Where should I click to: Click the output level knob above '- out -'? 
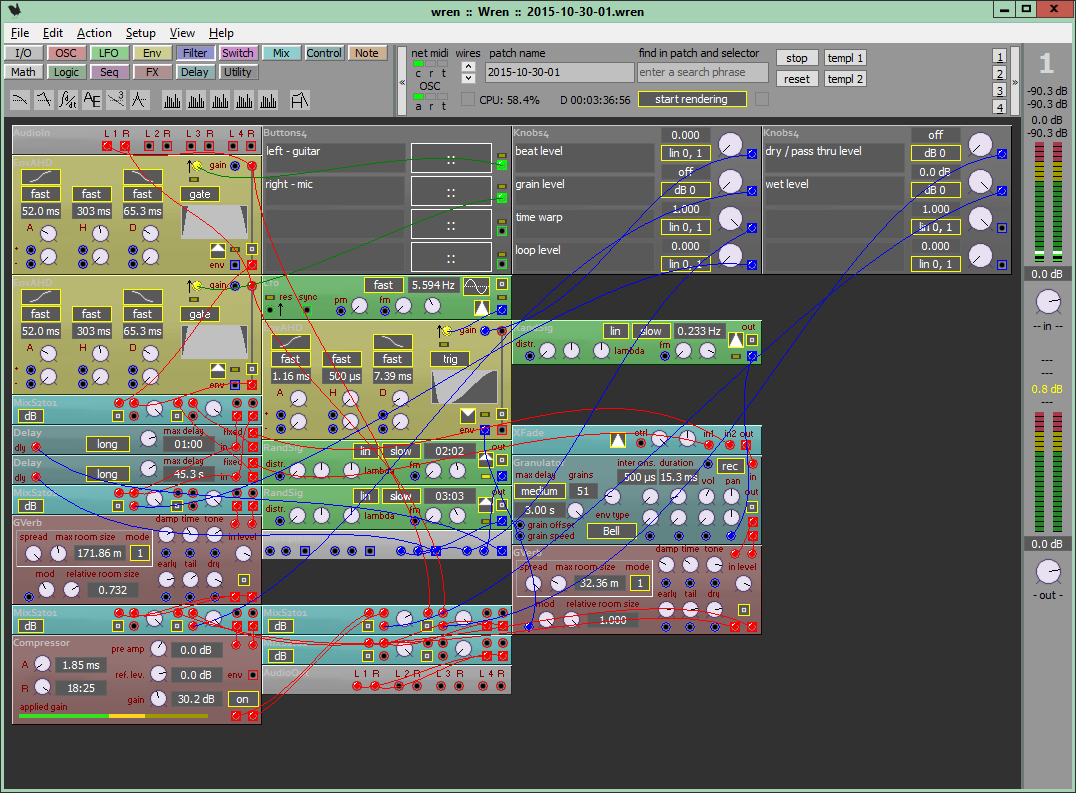coord(1048,571)
